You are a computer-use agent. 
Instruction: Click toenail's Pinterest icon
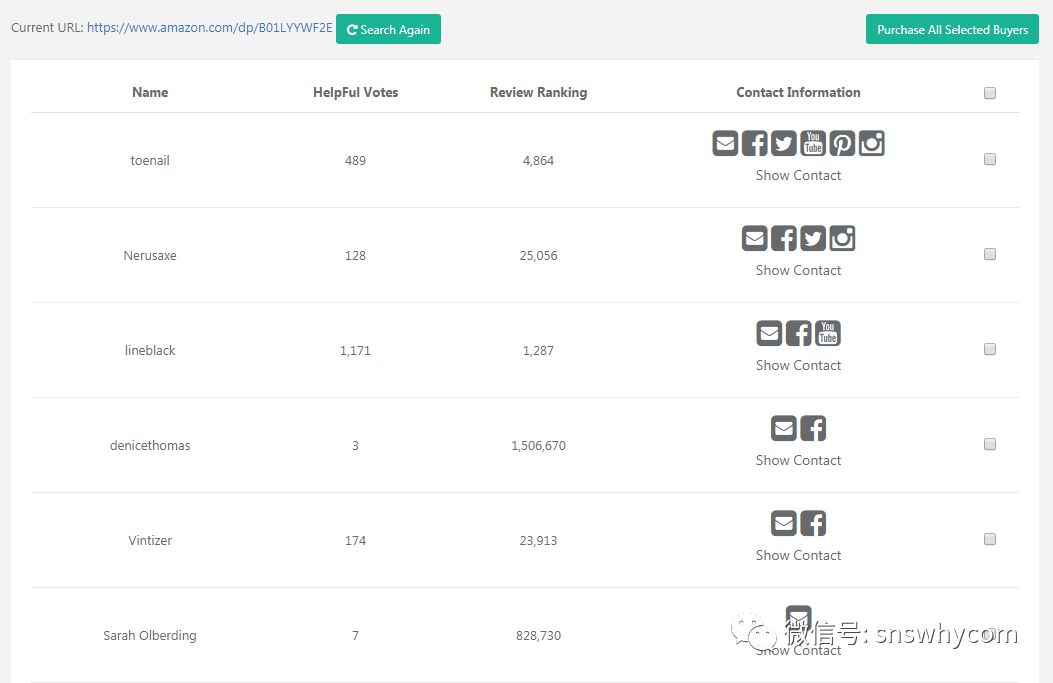pyautogui.click(x=842, y=143)
